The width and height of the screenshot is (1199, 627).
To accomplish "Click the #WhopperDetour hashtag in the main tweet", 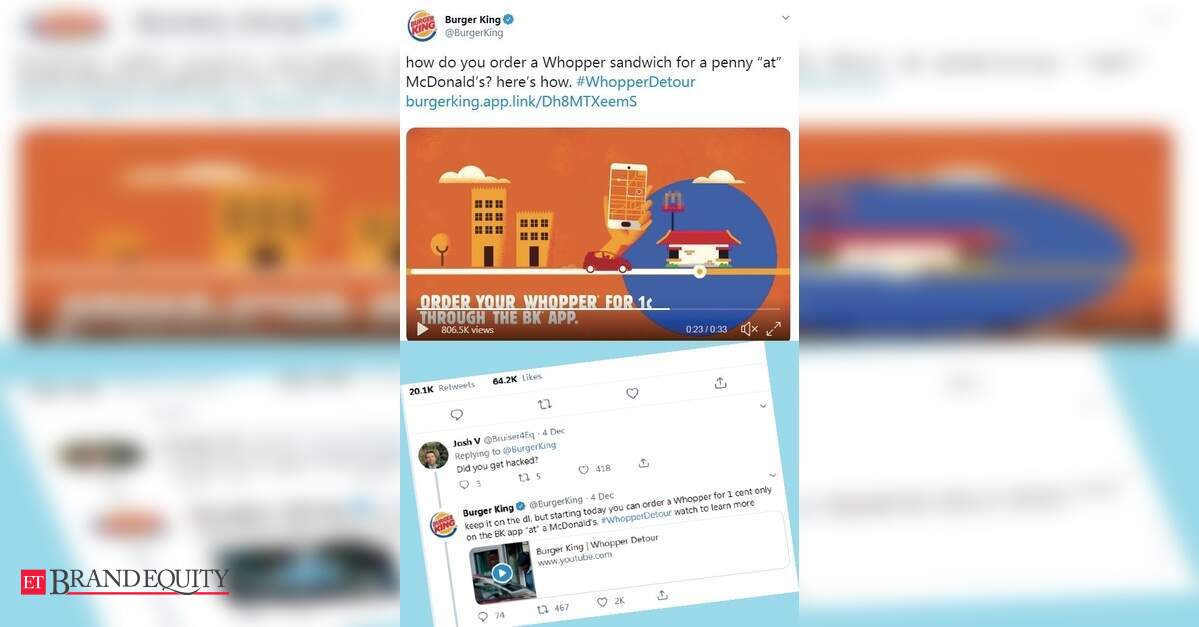I will (x=635, y=82).
